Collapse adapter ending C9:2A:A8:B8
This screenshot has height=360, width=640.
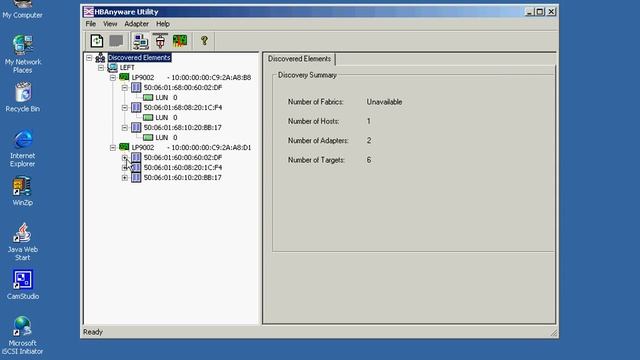click(113, 78)
